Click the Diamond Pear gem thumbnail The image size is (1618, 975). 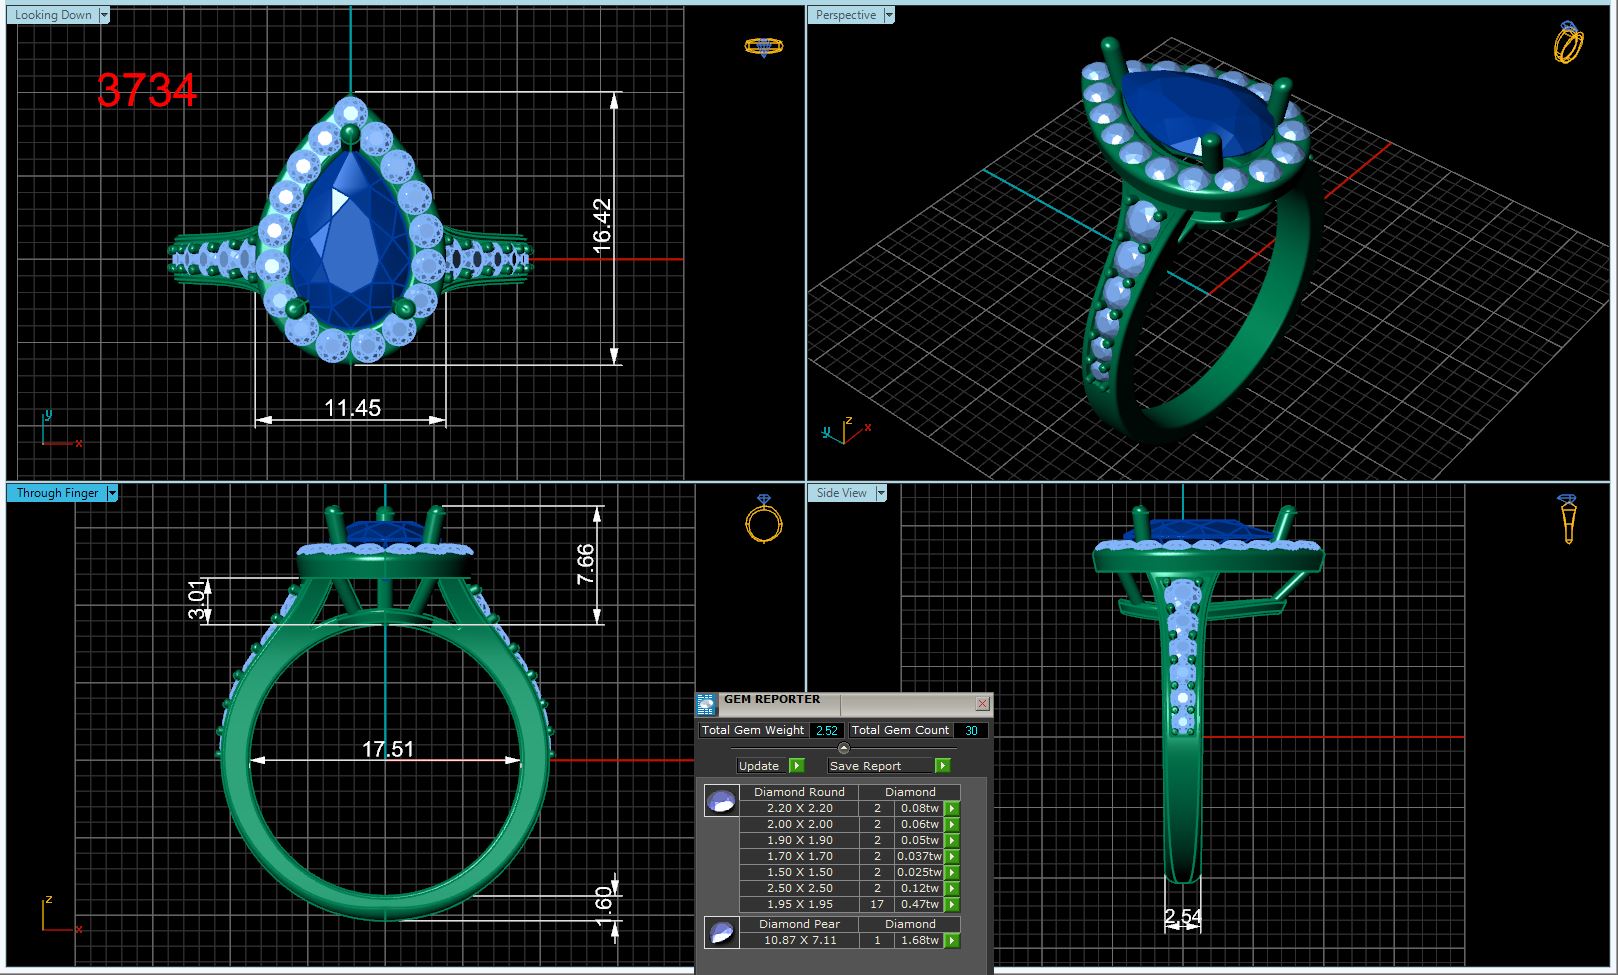pyautogui.click(x=721, y=932)
